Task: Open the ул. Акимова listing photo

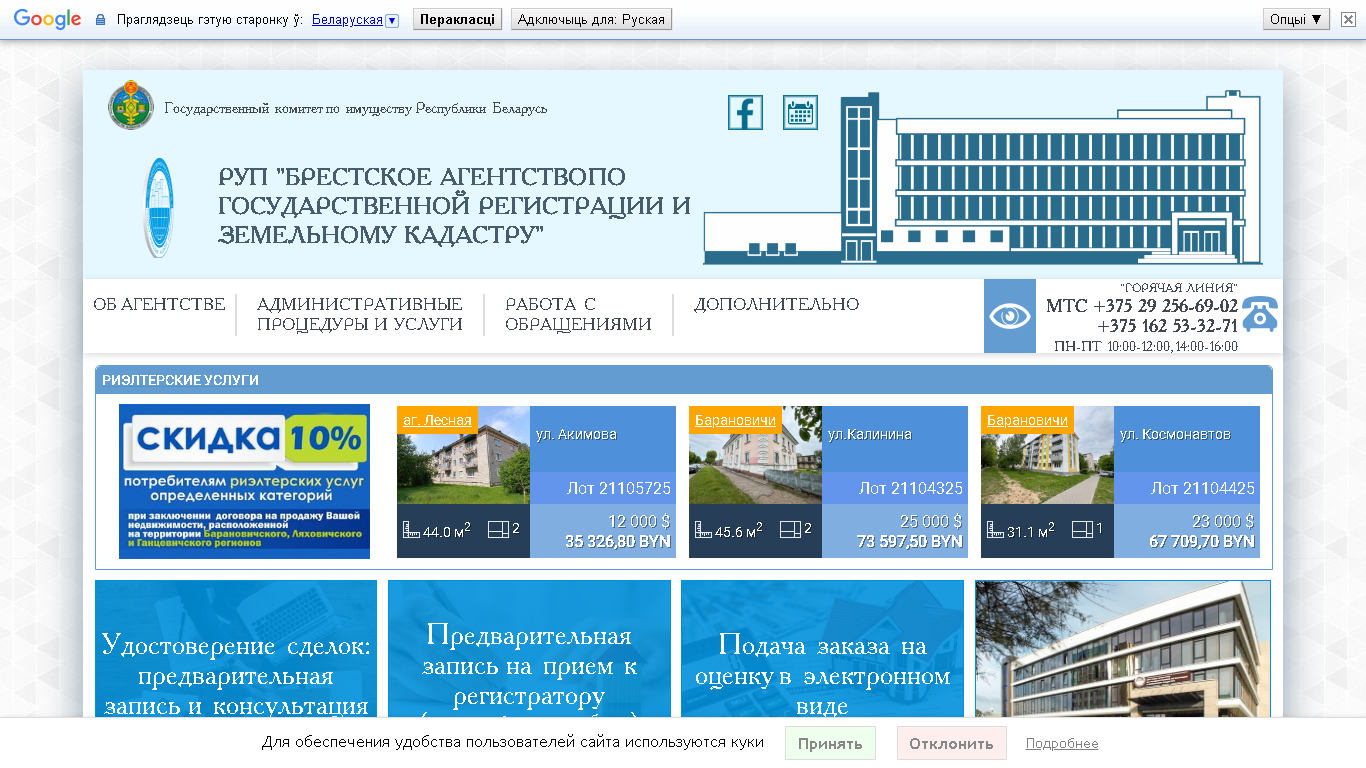Action: coord(463,455)
